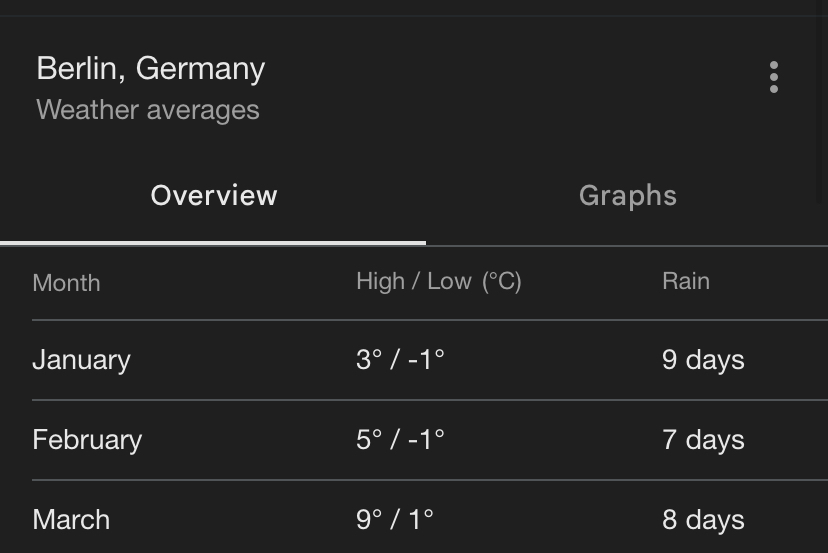Click the Rain column header

686,281
